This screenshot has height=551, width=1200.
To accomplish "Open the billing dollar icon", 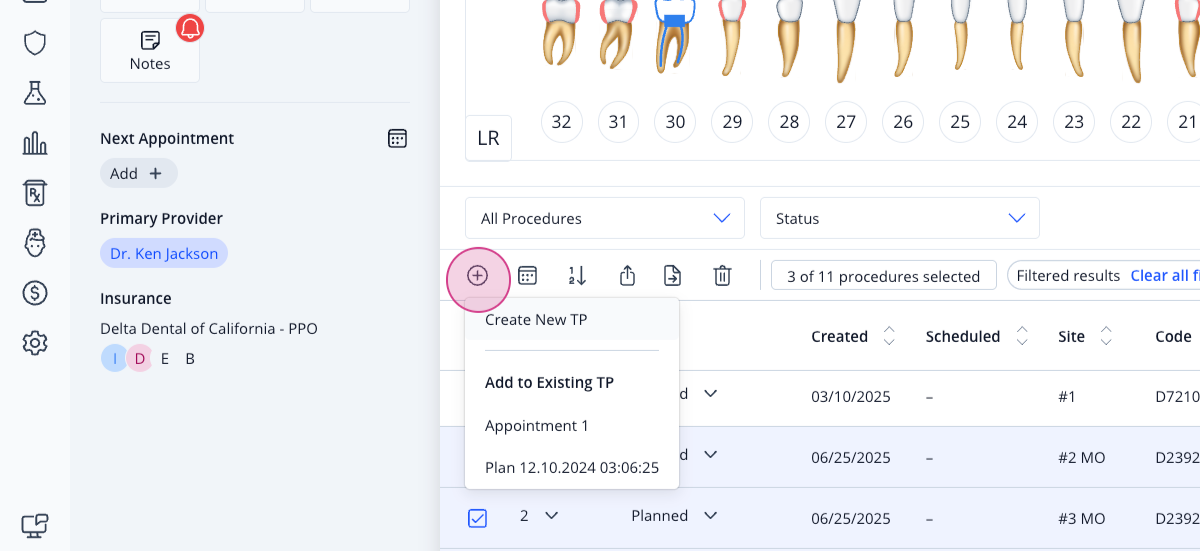I will tap(35, 293).
